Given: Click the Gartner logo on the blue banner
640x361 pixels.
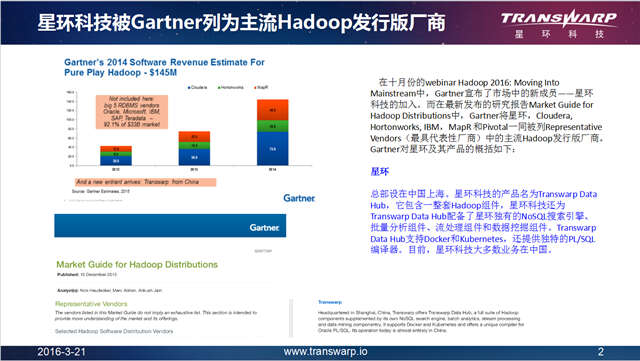Looking at the screenshot, I should [264, 227].
